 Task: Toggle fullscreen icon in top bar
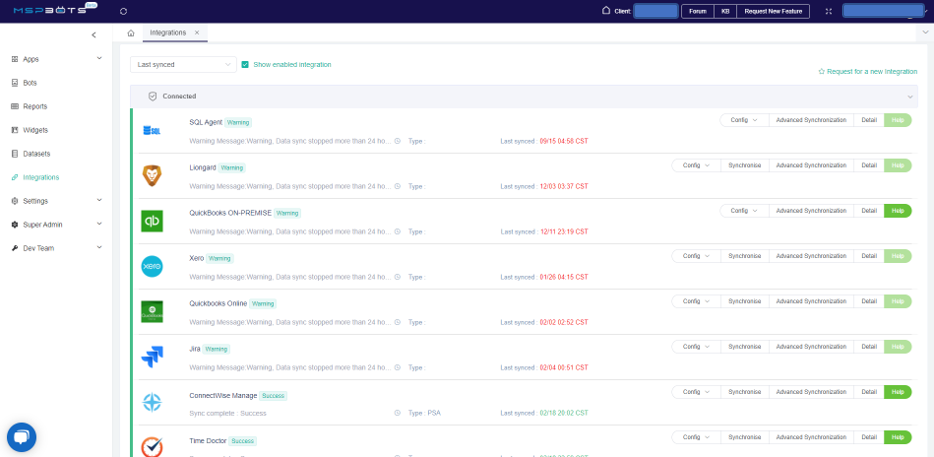pos(829,11)
